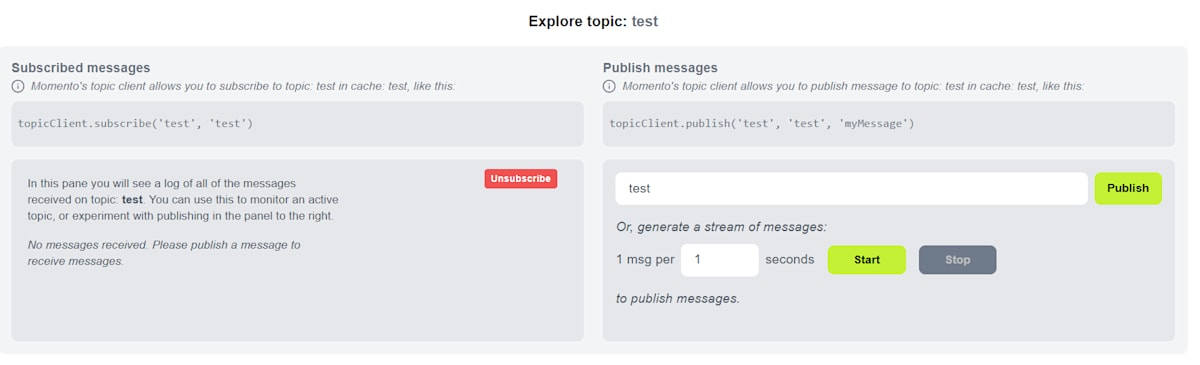
Task: Select the seconds interval input field
Action: 719,260
